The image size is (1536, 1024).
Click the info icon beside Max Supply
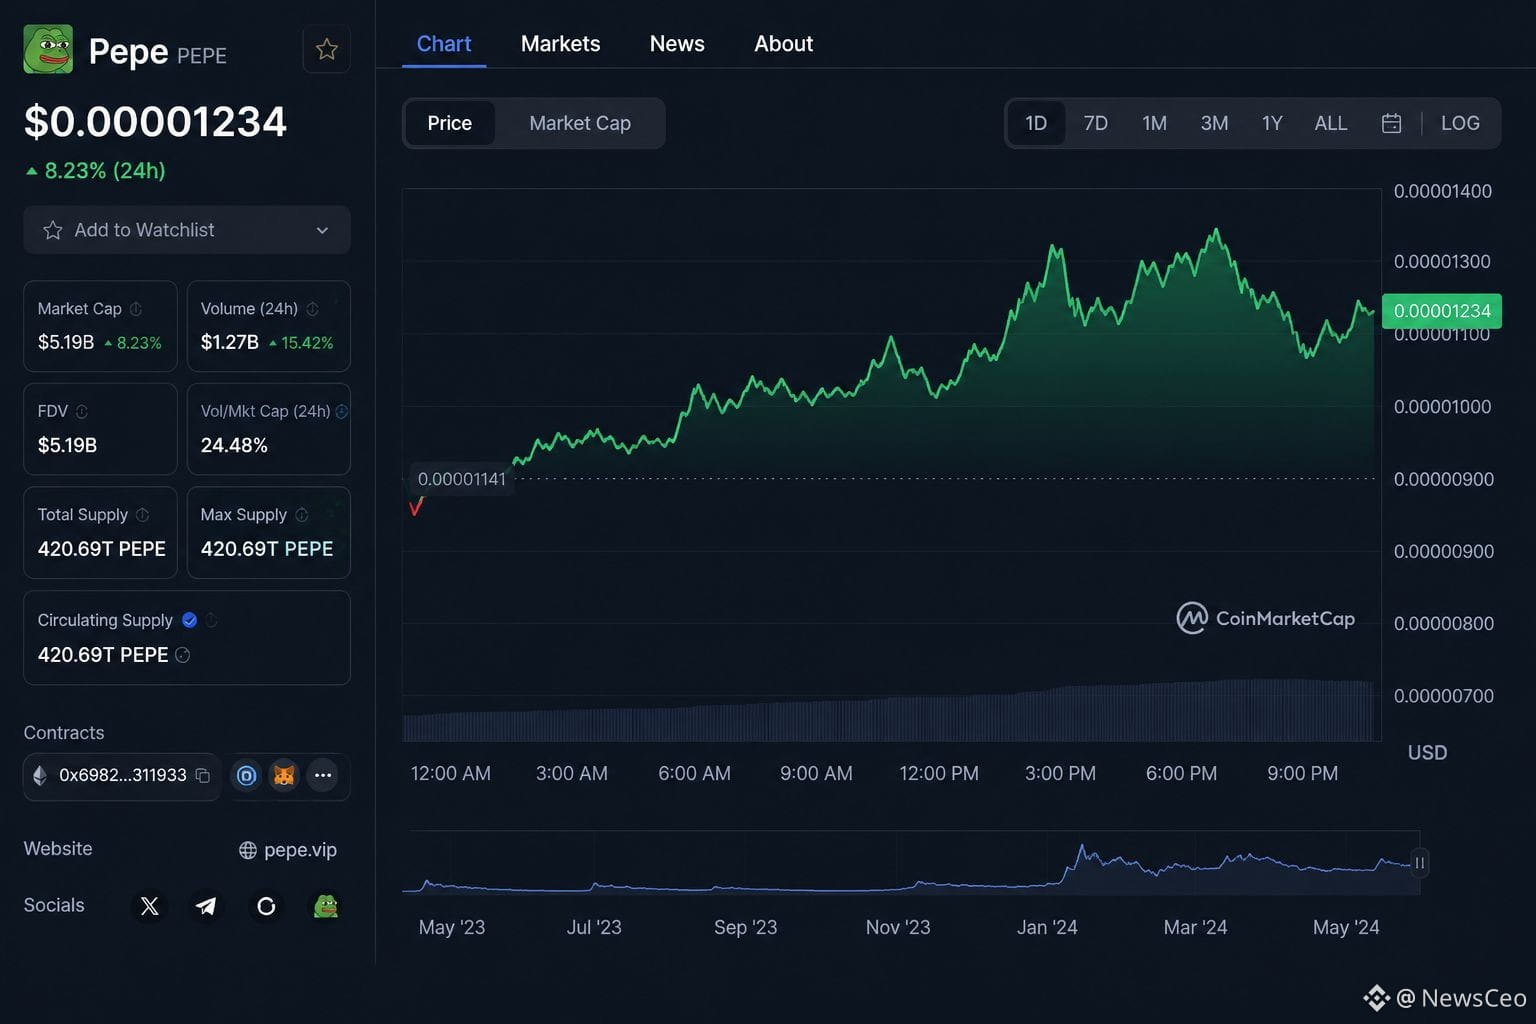click(x=301, y=514)
